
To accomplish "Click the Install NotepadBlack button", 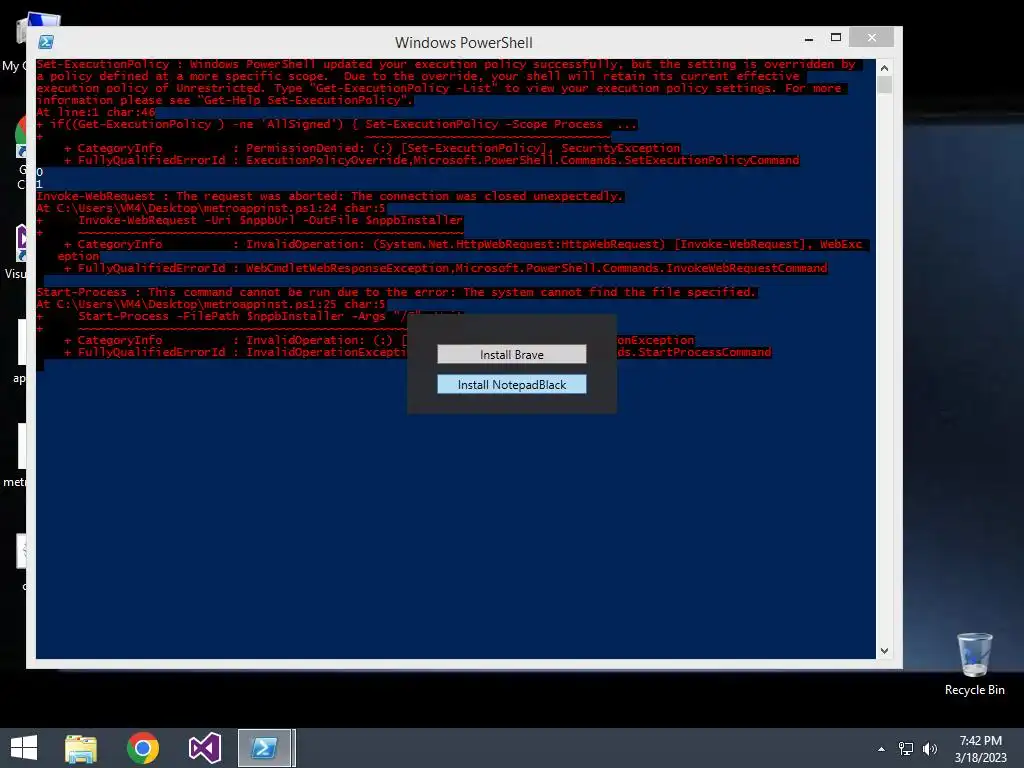I will pos(511,385).
